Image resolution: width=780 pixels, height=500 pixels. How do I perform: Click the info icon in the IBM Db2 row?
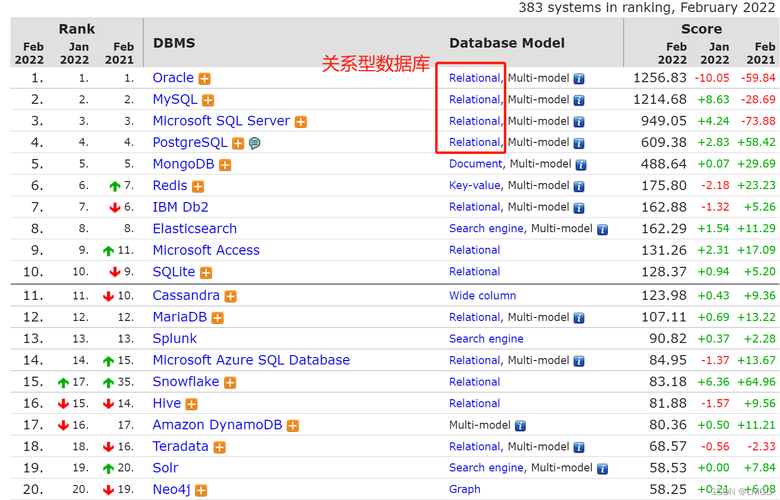click(579, 208)
